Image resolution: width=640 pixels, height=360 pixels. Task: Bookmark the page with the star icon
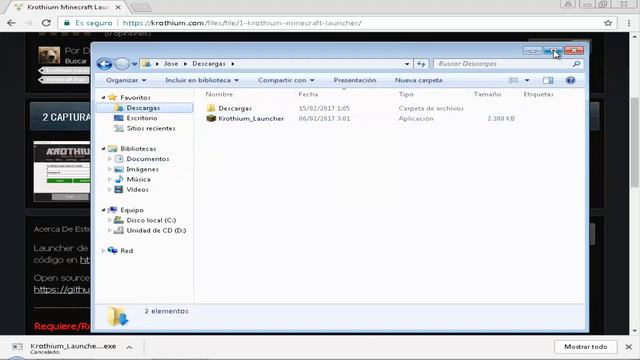click(608, 23)
